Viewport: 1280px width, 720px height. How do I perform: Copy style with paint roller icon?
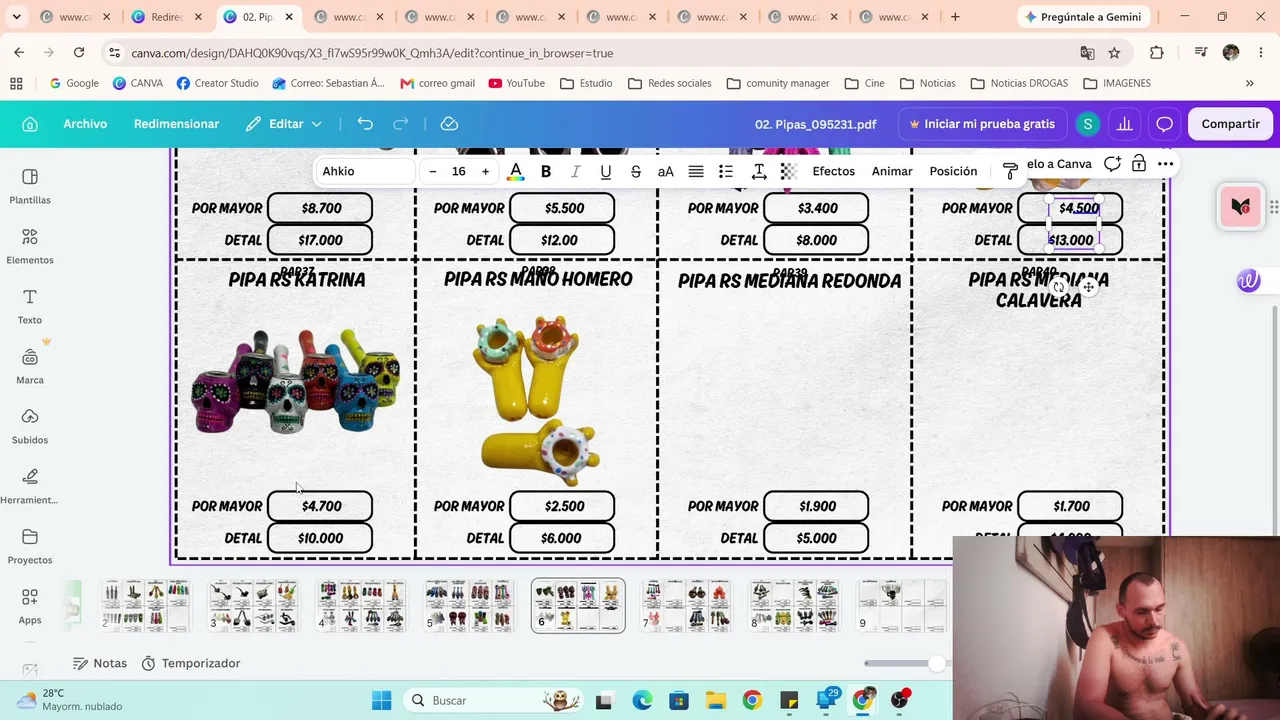coord(1010,172)
